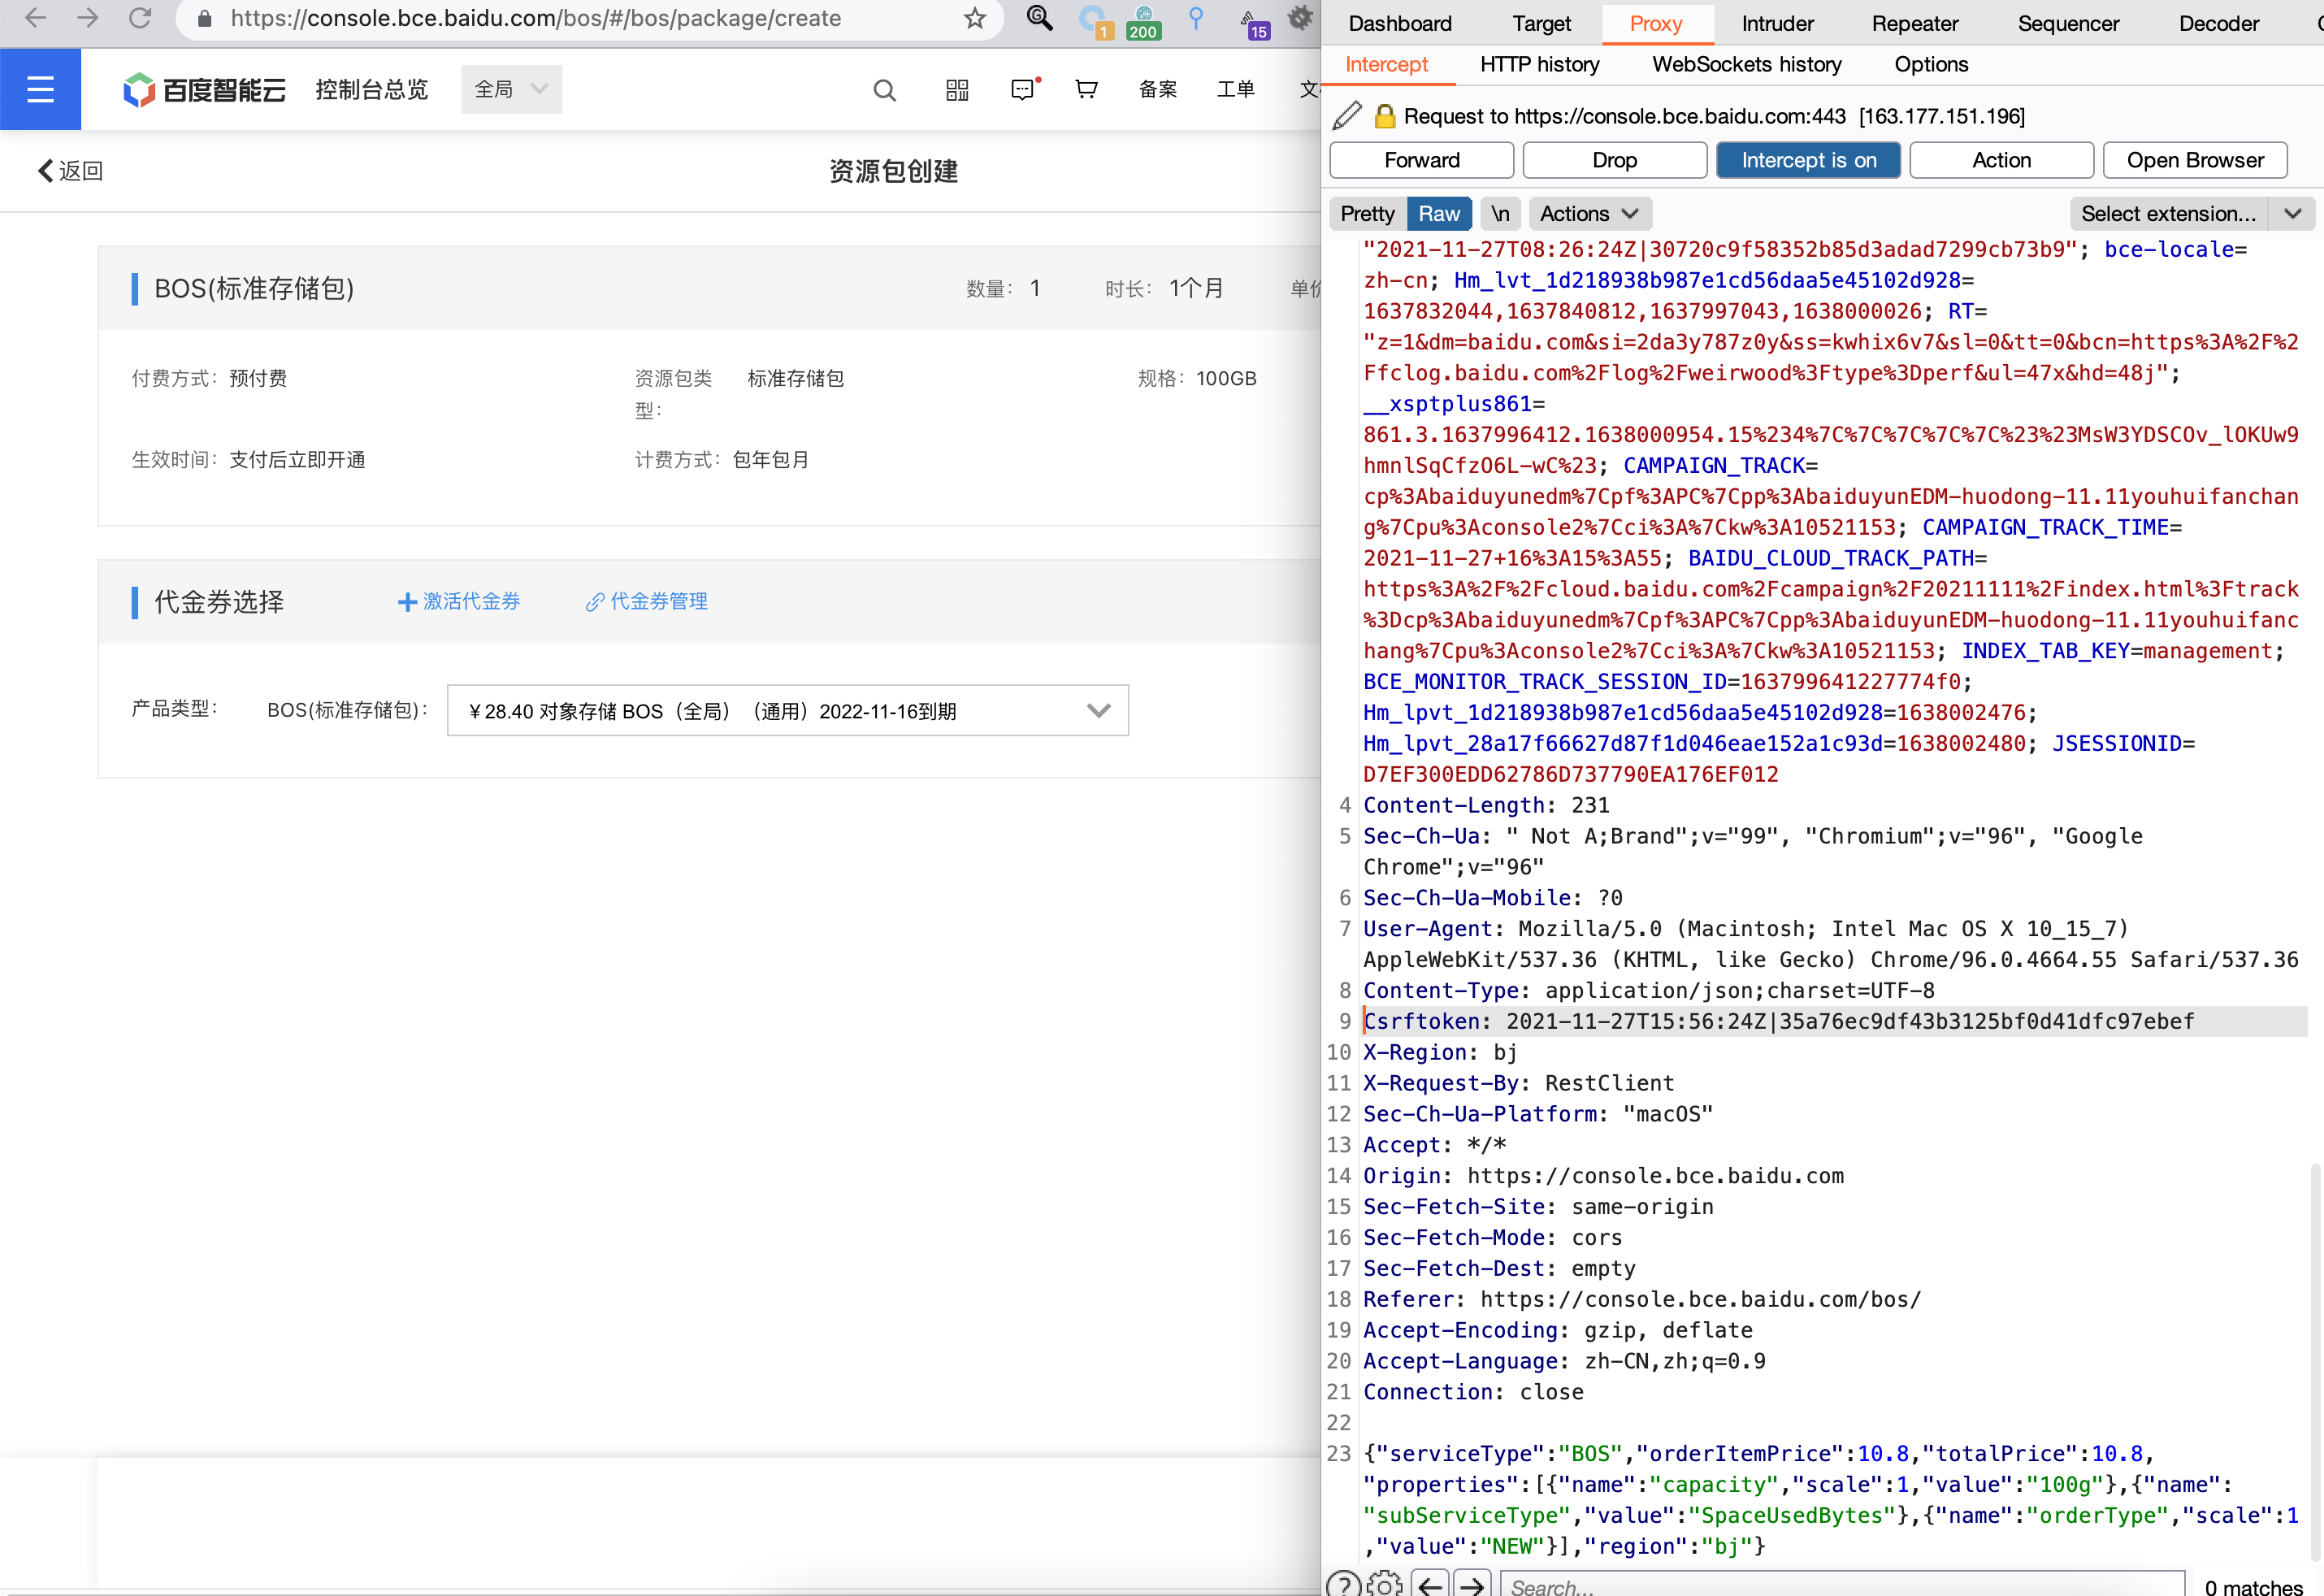The height and width of the screenshot is (1596, 2324).
Task: Click the shopping cart icon
Action: [x=1086, y=90]
